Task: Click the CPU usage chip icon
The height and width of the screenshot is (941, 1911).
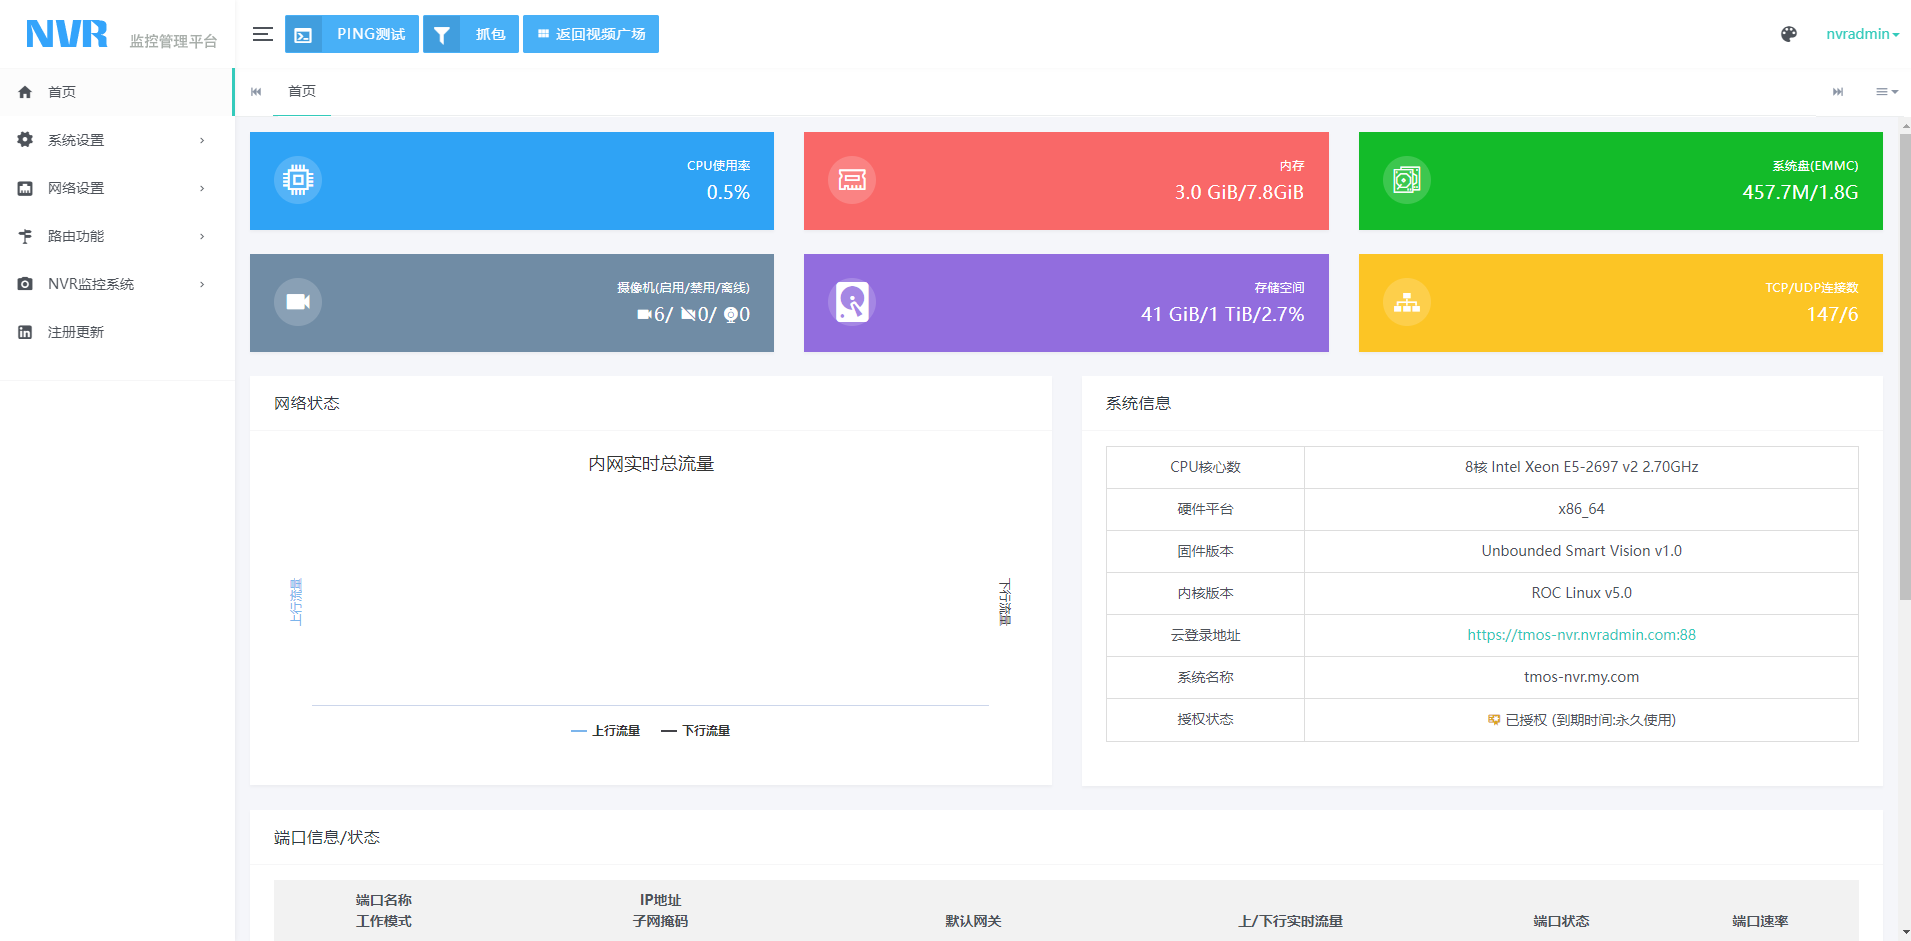Action: pos(298,180)
